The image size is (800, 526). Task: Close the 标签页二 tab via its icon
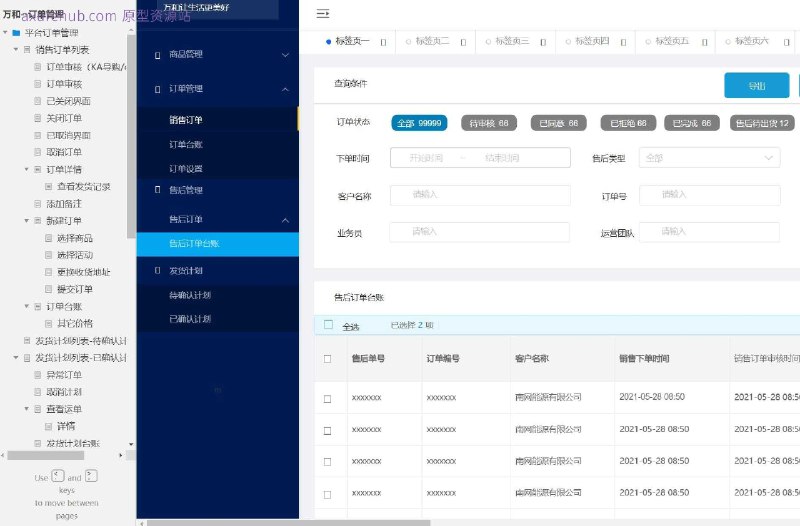(x=463, y=42)
